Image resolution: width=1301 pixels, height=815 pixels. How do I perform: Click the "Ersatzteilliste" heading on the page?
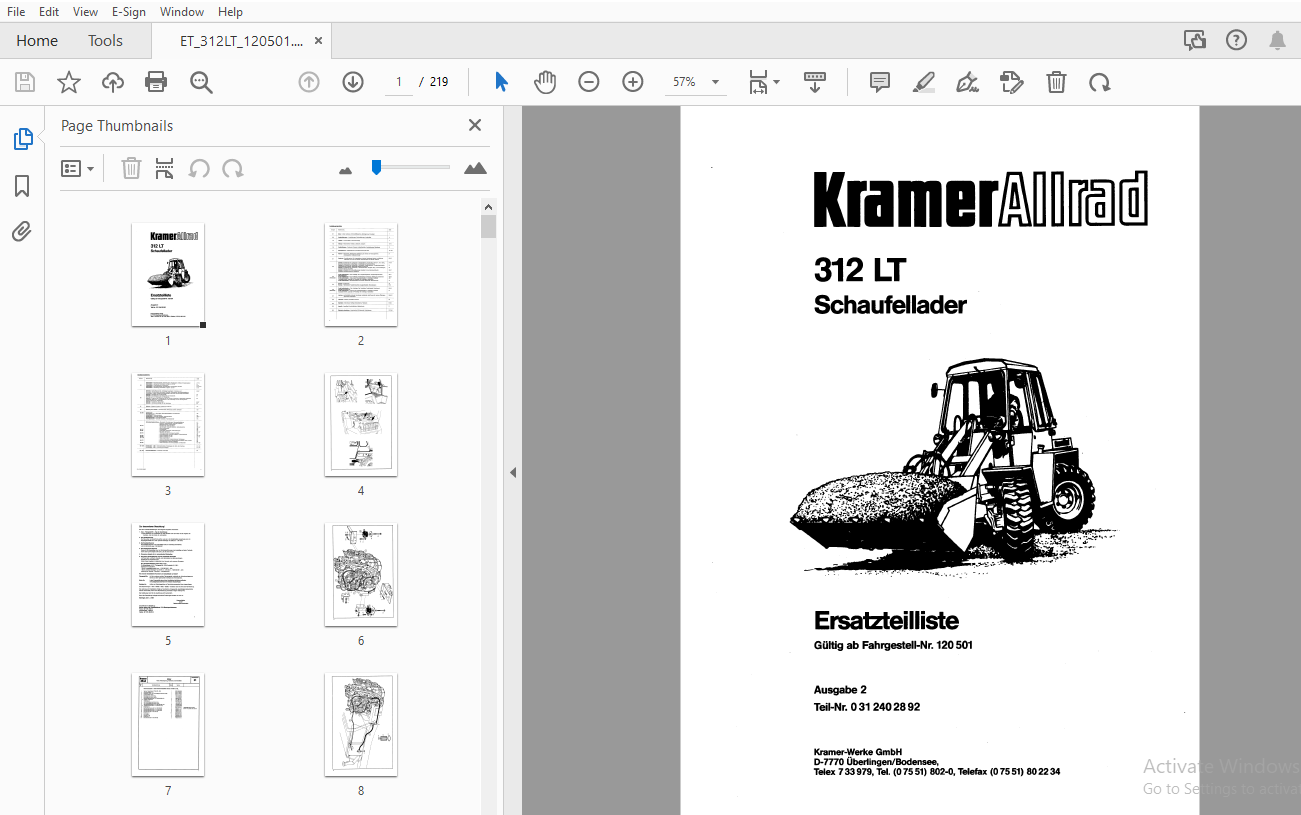[x=886, y=620]
